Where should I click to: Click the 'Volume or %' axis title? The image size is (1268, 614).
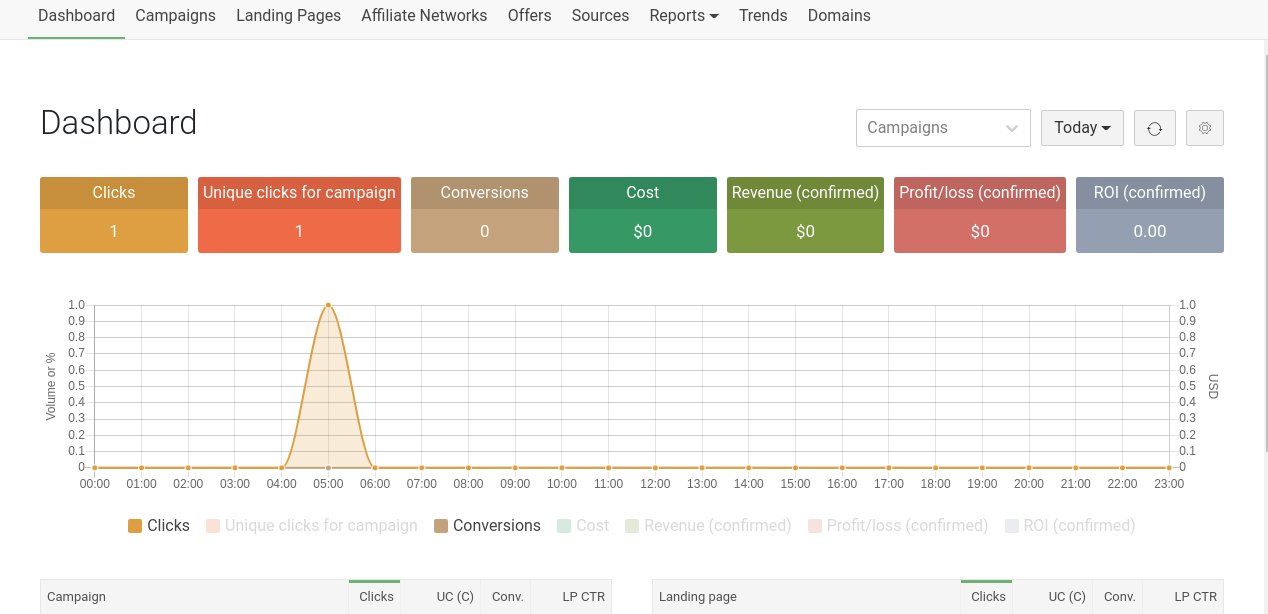51,386
